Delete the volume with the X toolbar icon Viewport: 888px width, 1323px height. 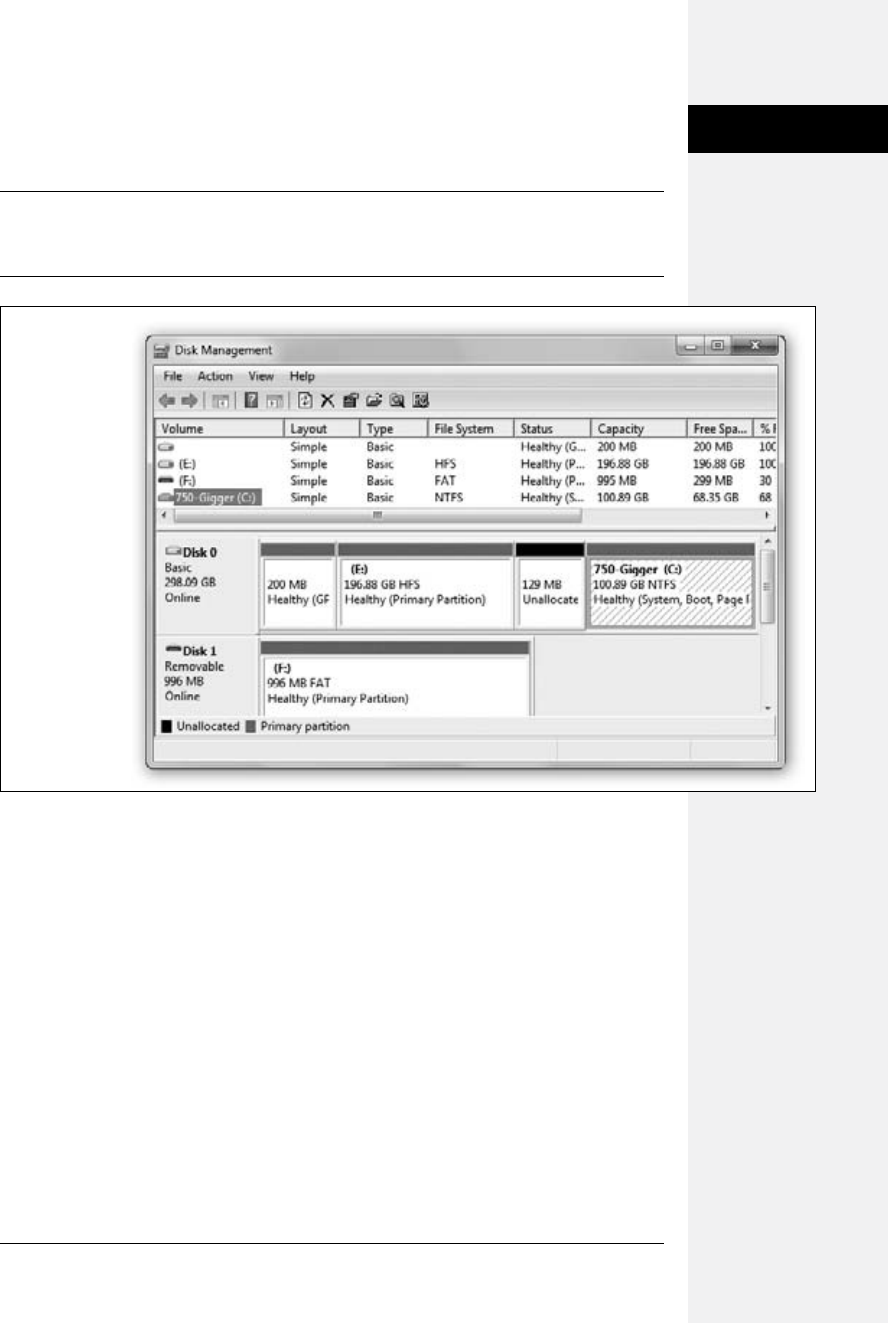(x=326, y=401)
